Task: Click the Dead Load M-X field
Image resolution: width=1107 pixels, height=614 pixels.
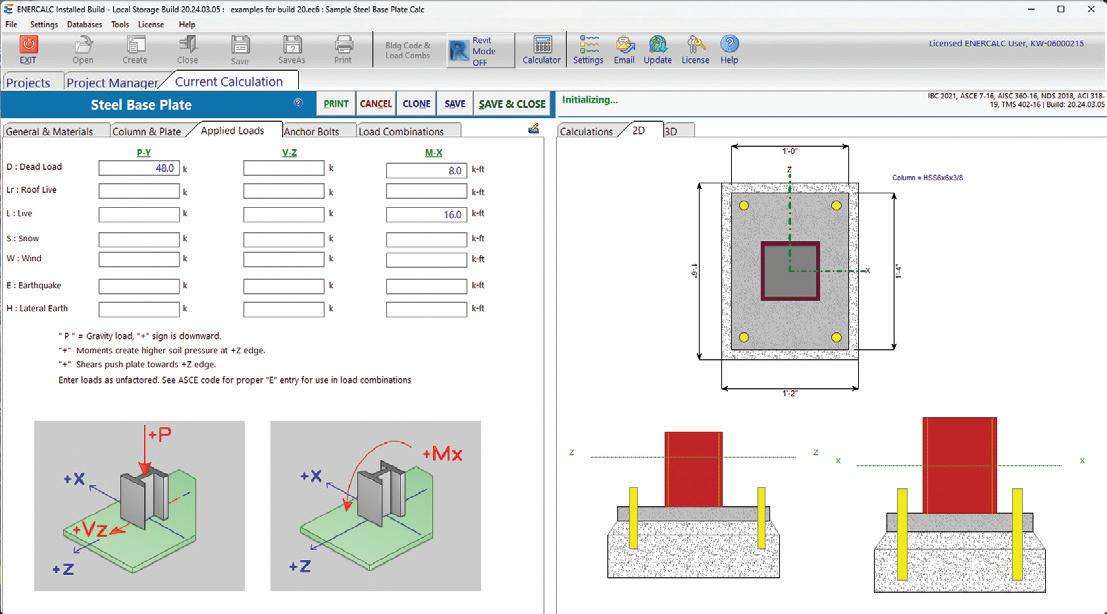Action: pyautogui.click(x=426, y=170)
